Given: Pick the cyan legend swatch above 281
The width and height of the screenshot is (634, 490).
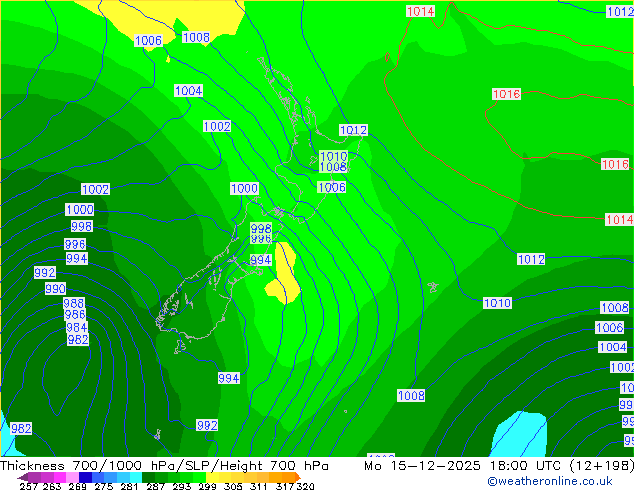Looking at the screenshot, I should click(136, 477).
